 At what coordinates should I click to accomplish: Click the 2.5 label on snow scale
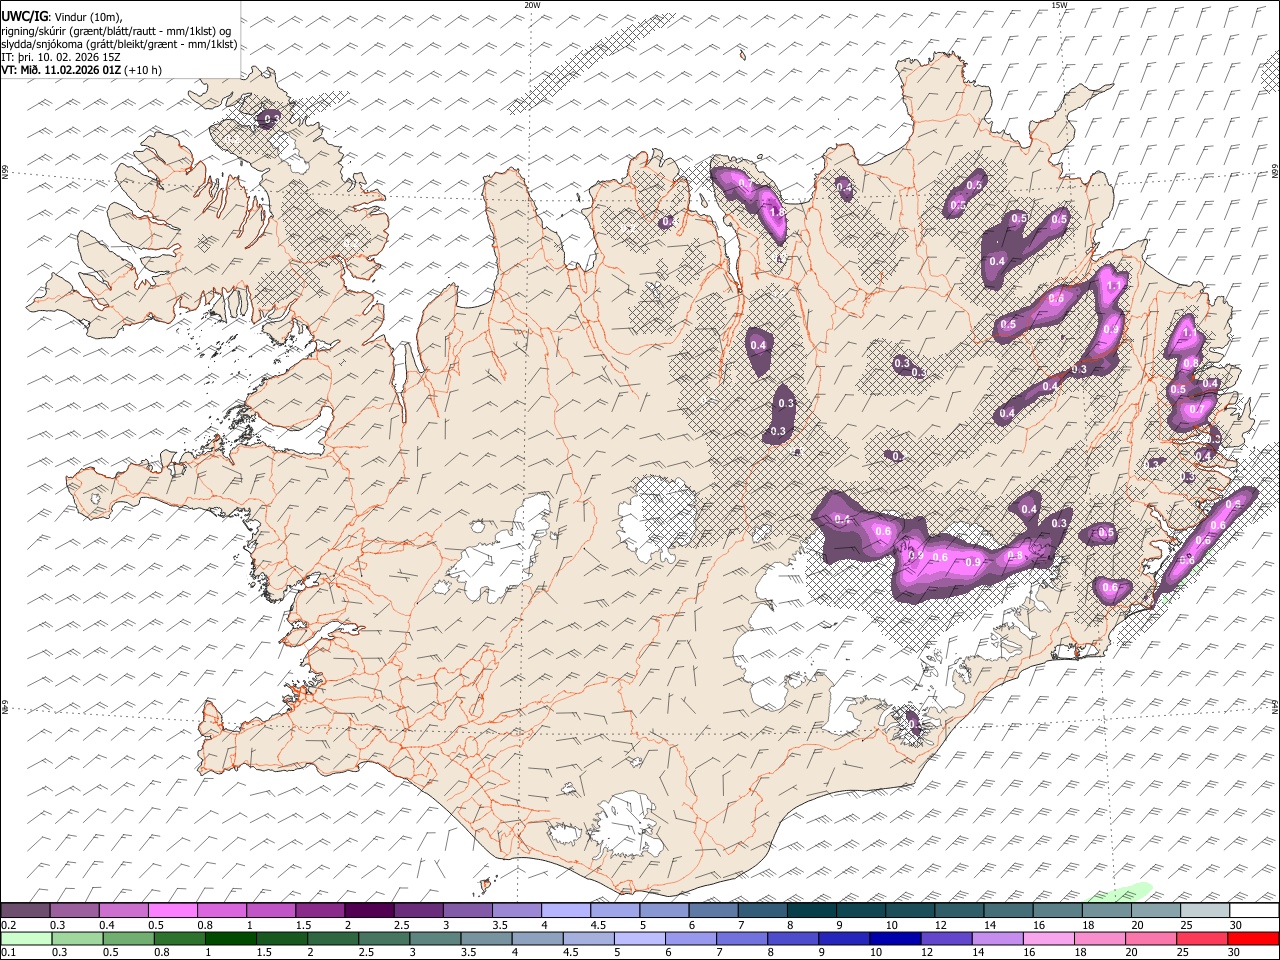click(402, 925)
